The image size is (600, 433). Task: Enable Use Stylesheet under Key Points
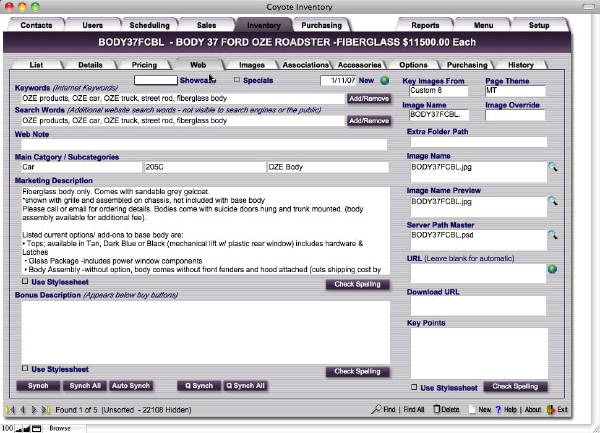pyautogui.click(x=415, y=386)
